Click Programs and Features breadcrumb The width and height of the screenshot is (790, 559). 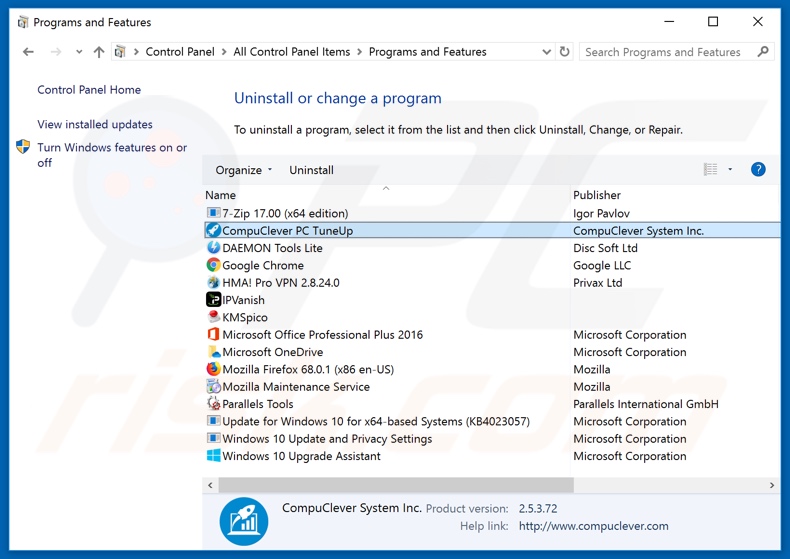pos(428,51)
